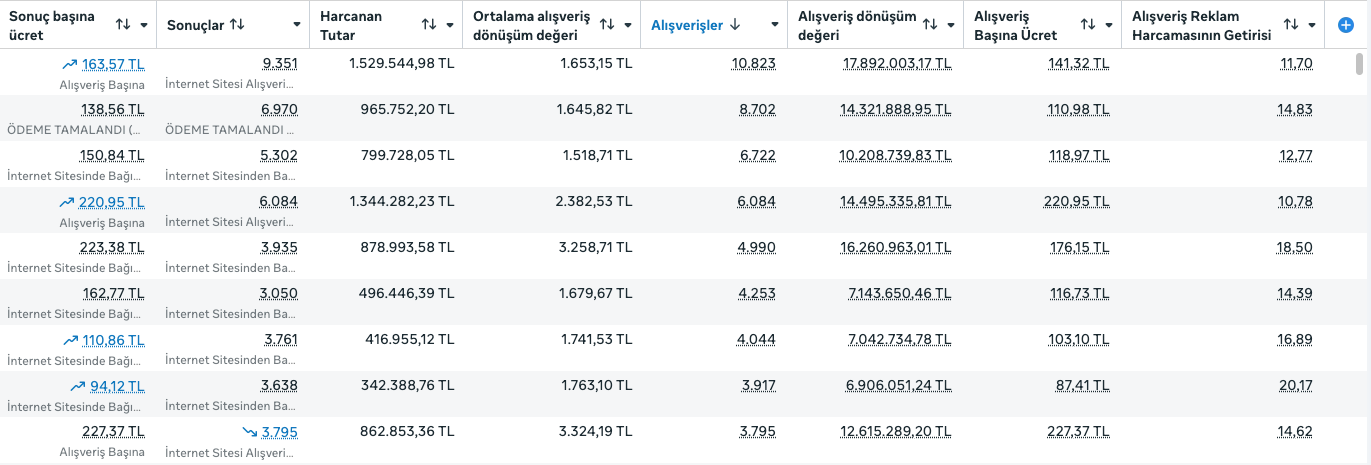Open the 10.823 purchases value link
The width and height of the screenshot is (1371, 465).
(x=754, y=64)
